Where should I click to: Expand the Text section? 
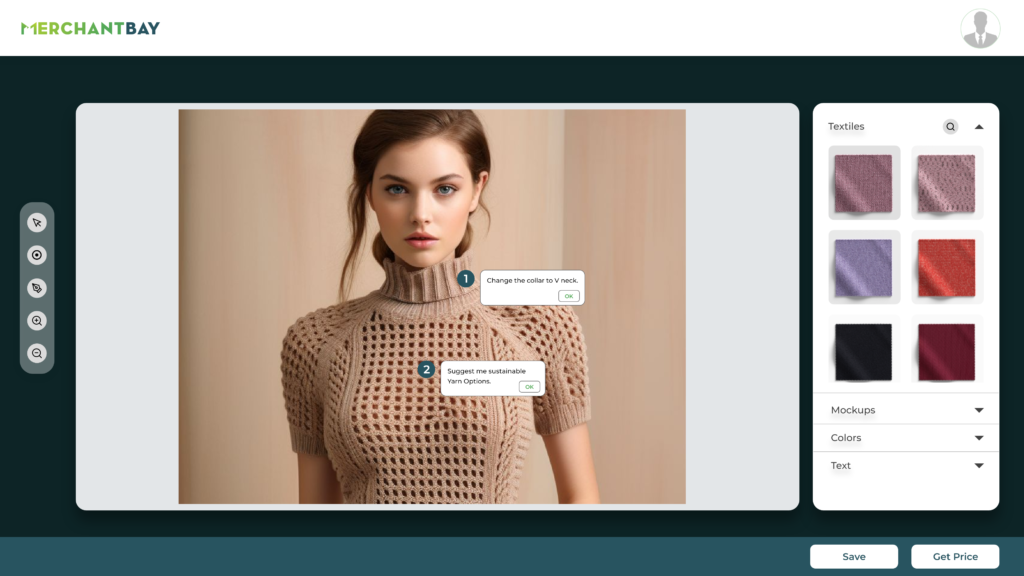pos(906,466)
